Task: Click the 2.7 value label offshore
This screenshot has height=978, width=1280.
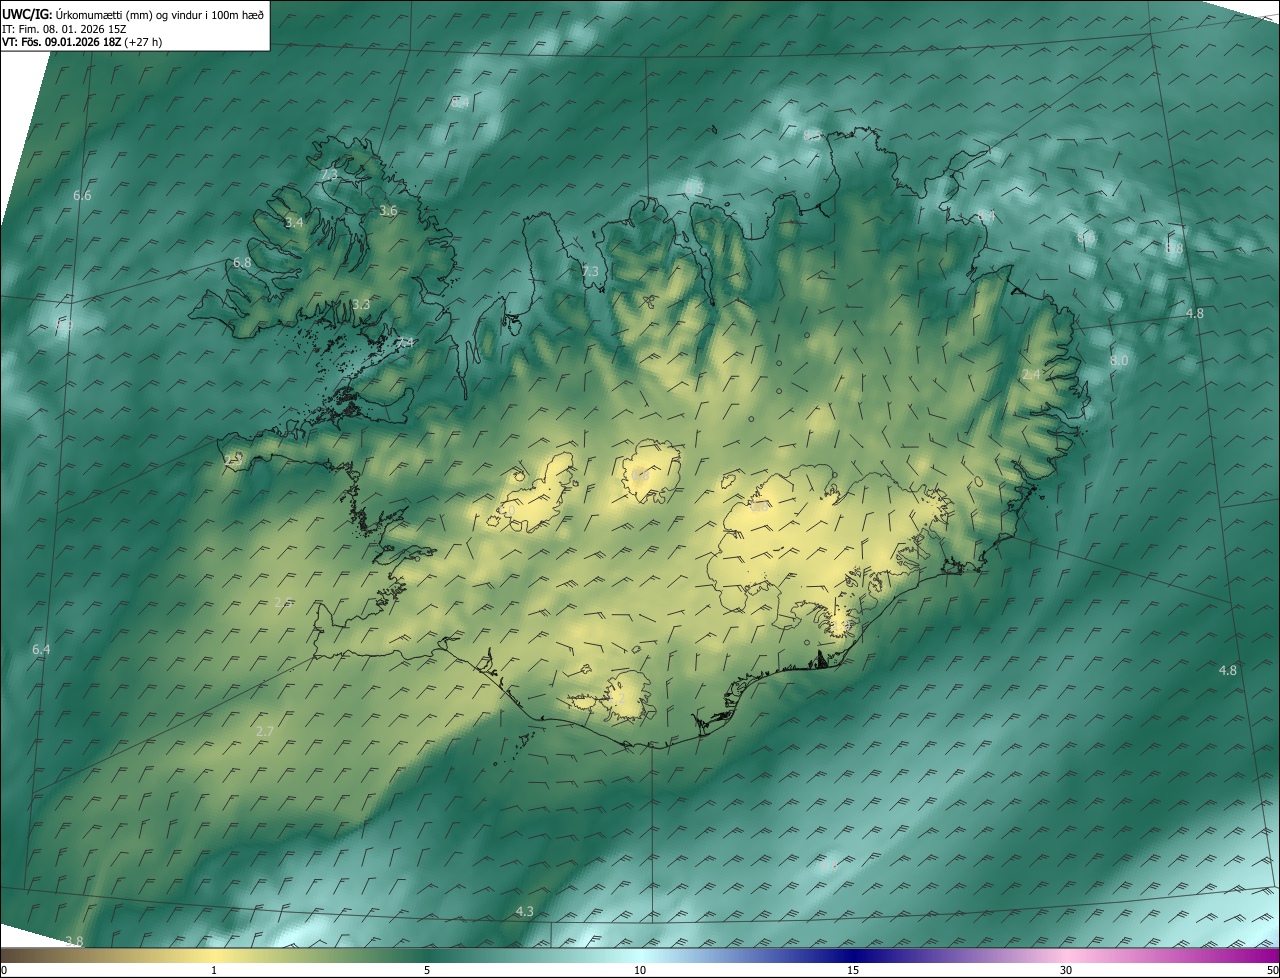Action: click(265, 731)
